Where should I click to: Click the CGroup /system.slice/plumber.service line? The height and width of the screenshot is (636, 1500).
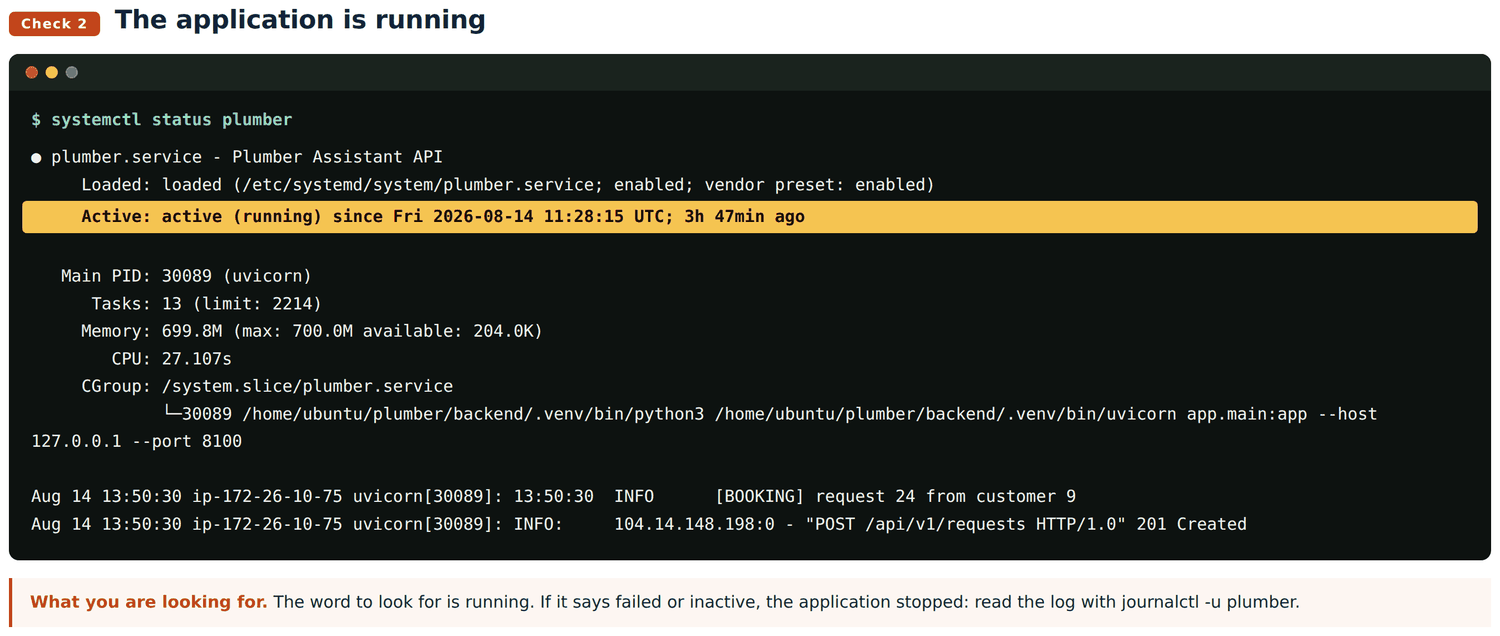coord(267,386)
